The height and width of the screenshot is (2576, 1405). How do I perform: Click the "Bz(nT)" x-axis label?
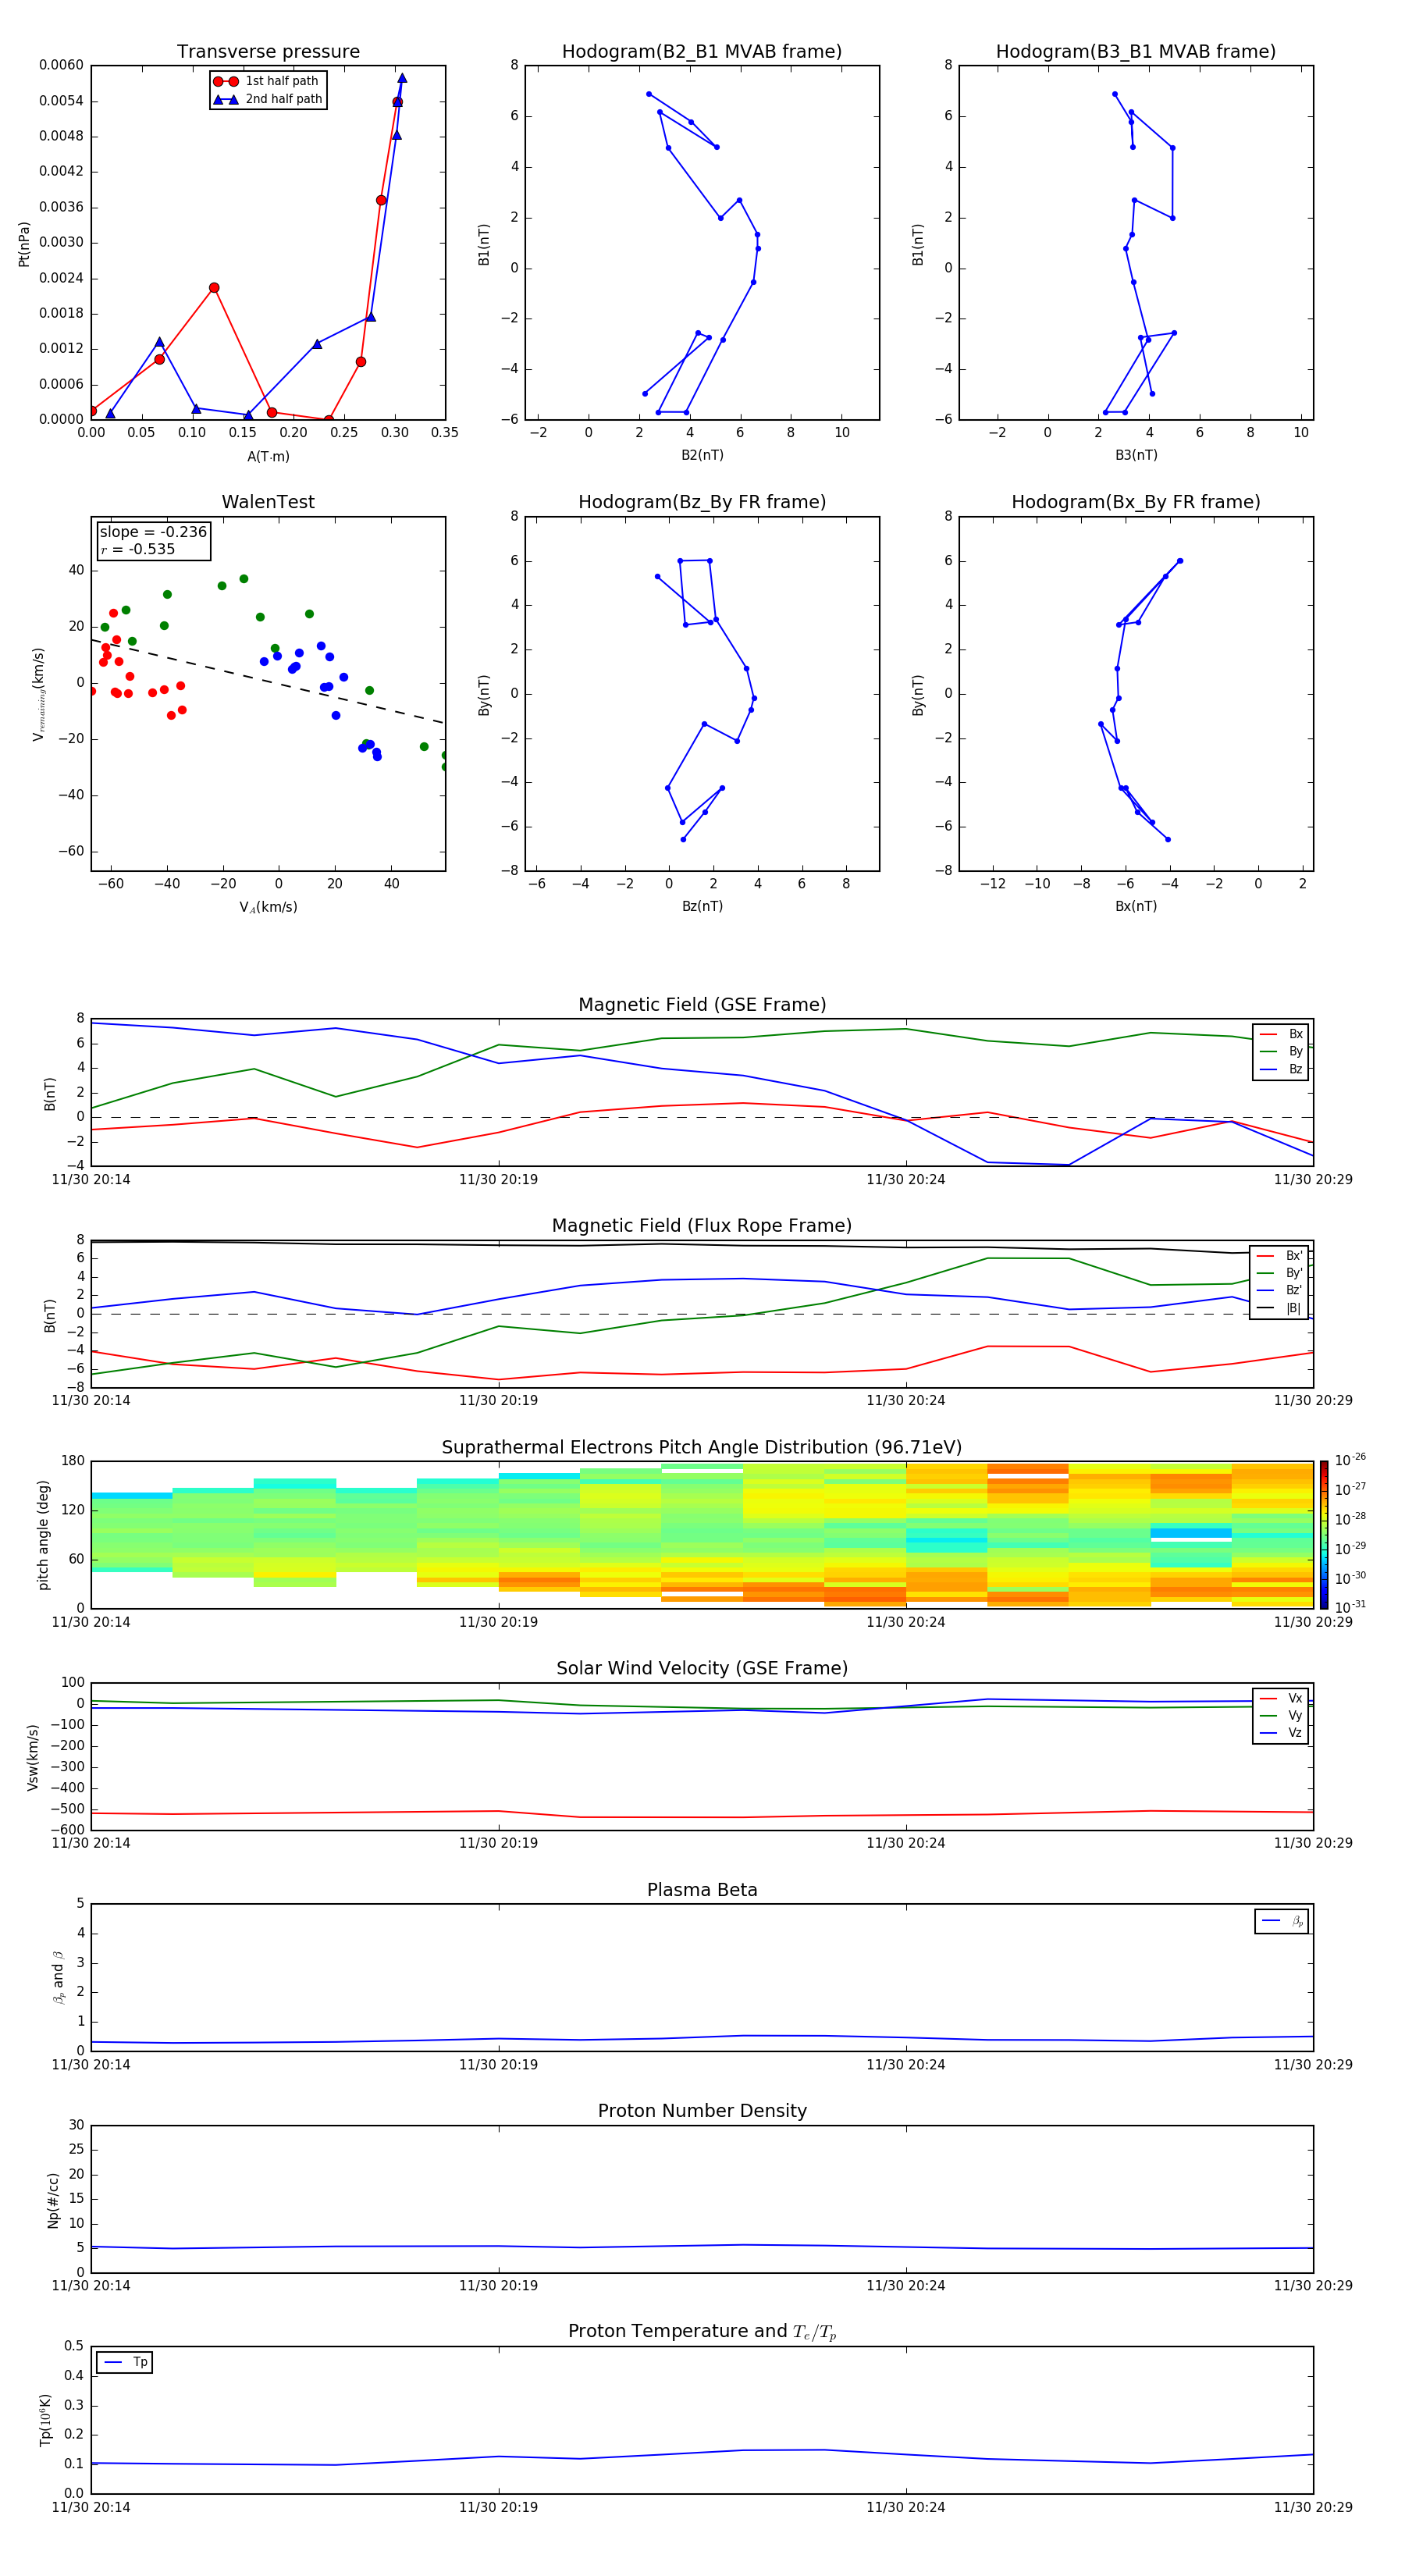pos(702,906)
